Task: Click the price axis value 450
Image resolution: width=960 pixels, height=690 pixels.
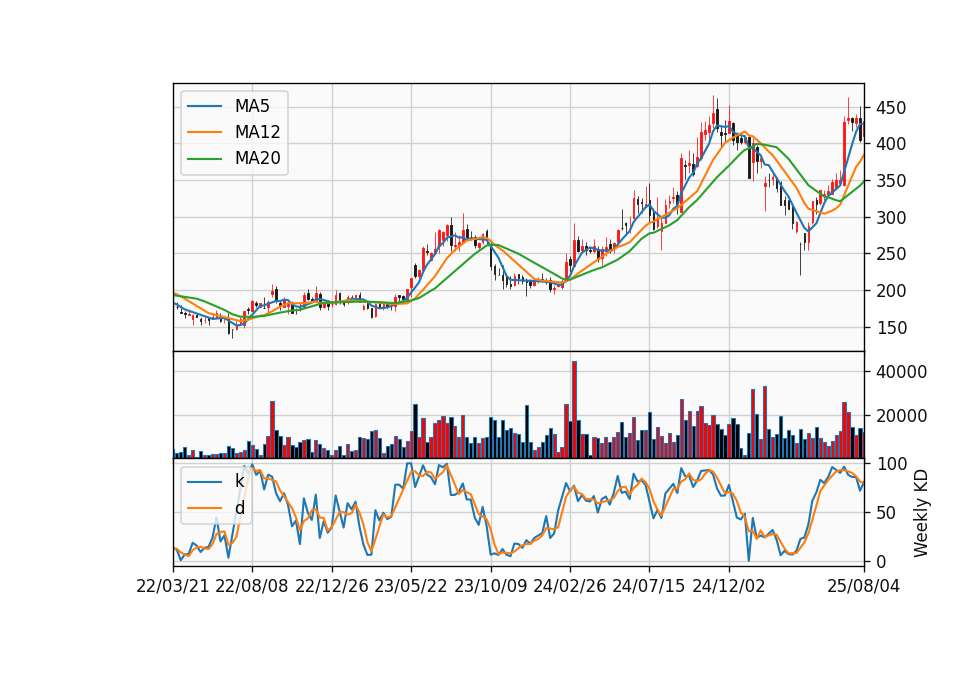Action: (x=891, y=108)
